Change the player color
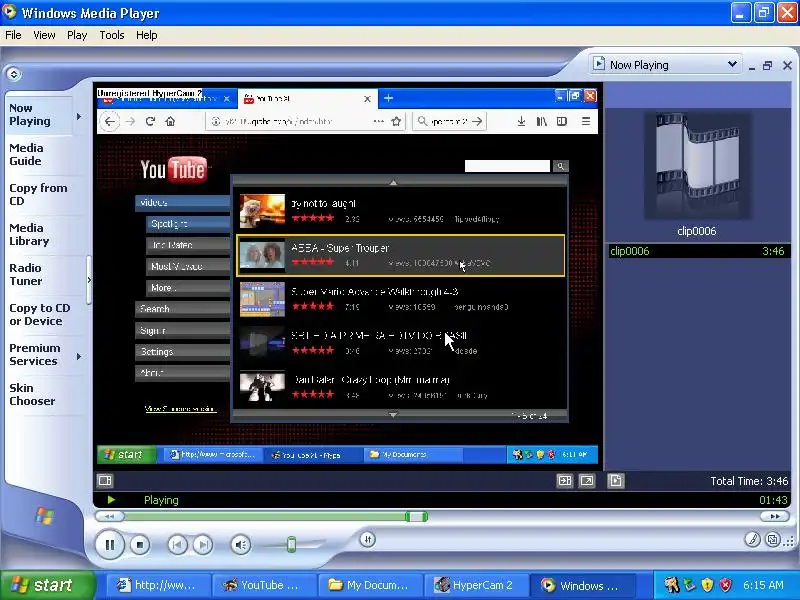800x600 pixels. tap(752, 539)
